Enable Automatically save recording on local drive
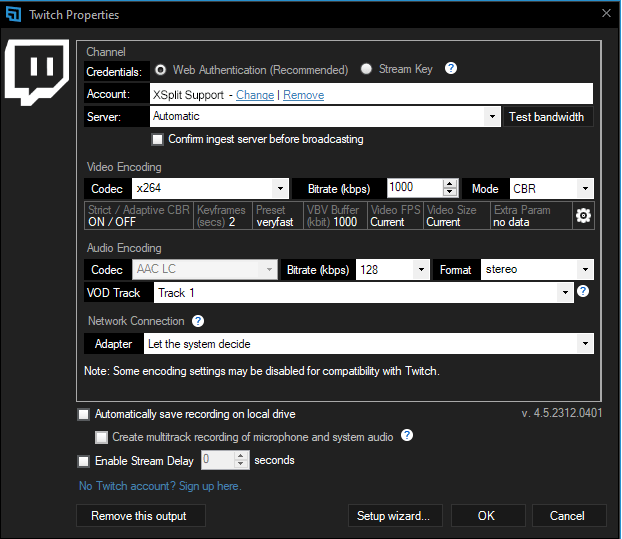622x539 pixels. 83,415
